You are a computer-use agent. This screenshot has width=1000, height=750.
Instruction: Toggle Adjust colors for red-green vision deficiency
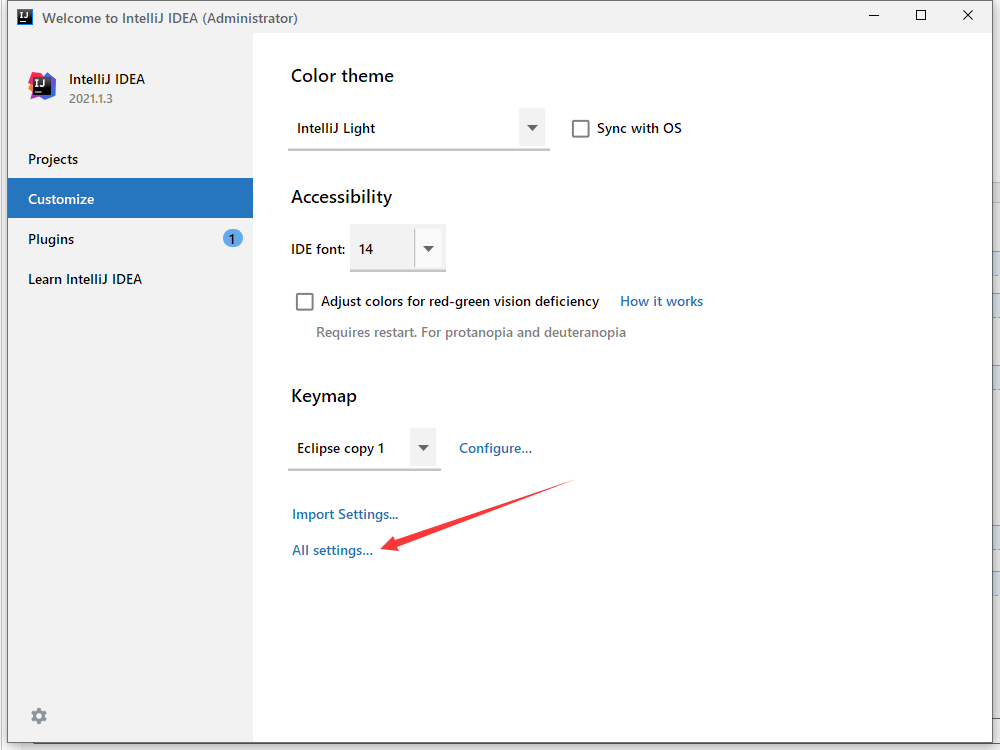click(x=305, y=302)
